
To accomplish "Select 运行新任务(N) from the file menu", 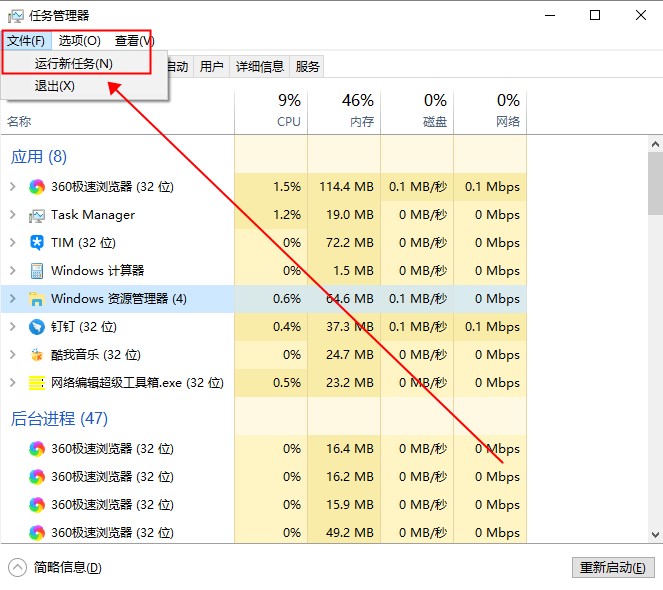I will [74, 63].
